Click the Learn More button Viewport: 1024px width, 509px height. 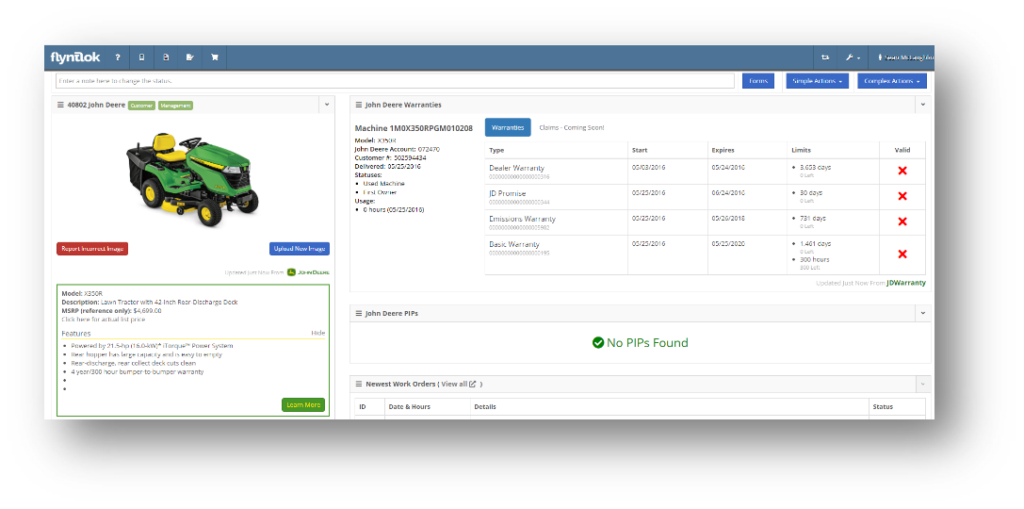pos(303,405)
